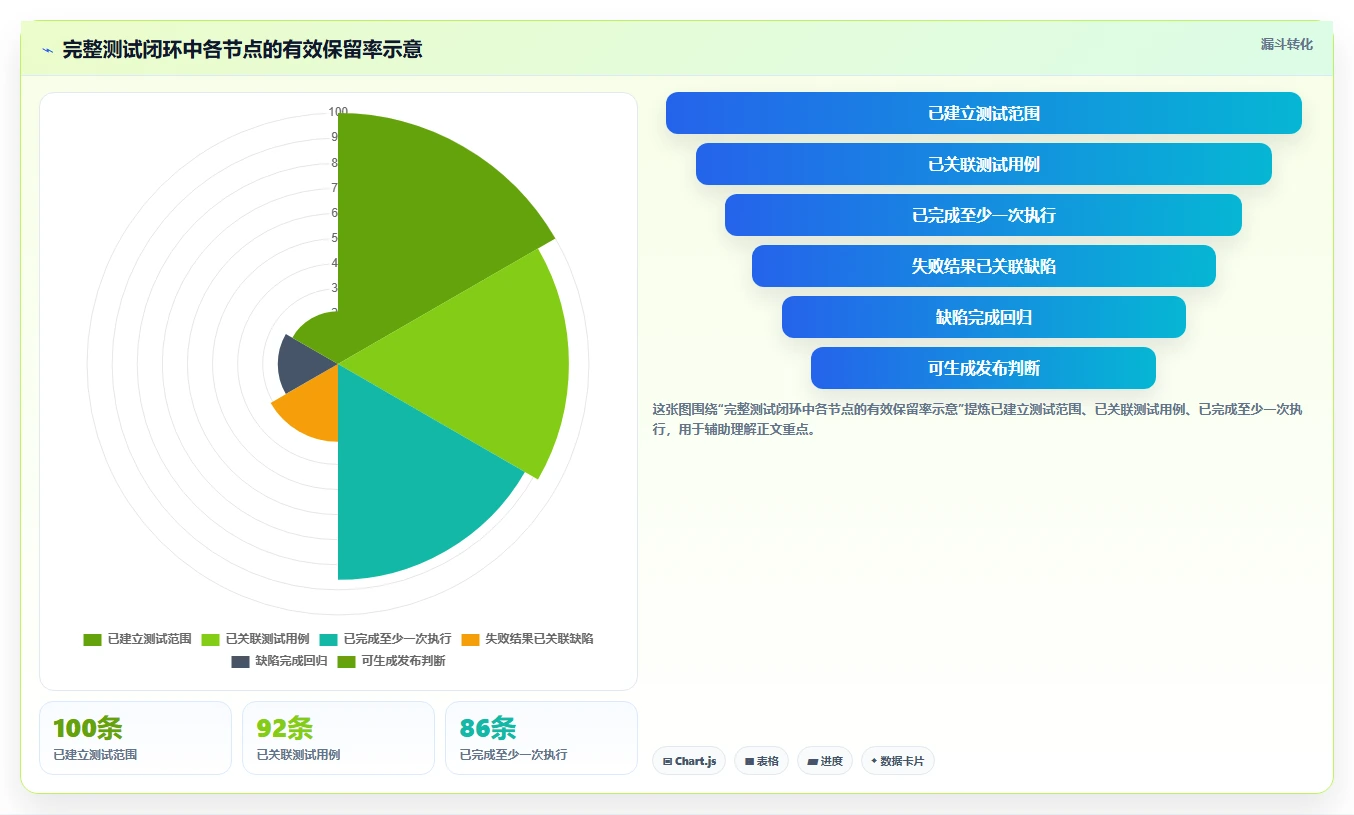Toggle 可生成发布判断 legend entry

pos(391,661)
